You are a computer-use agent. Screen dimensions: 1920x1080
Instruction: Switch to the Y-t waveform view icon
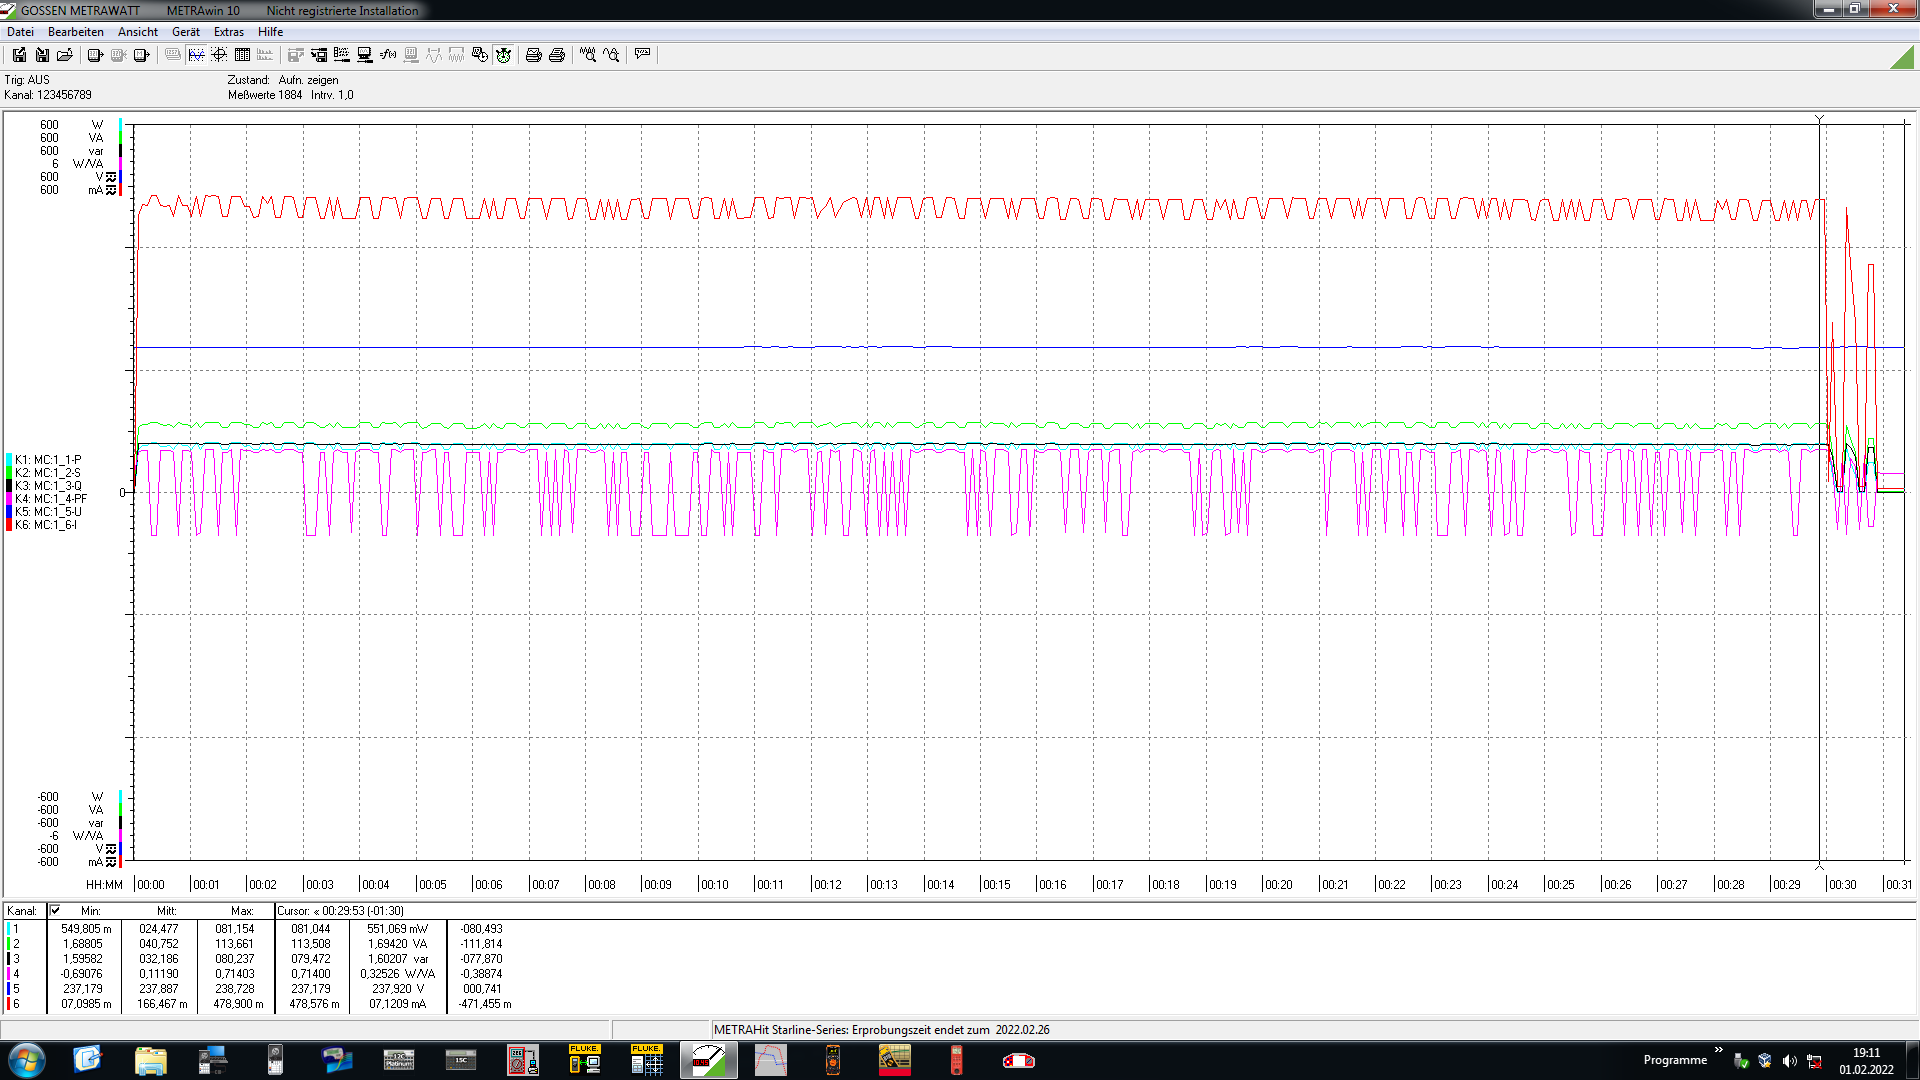(x=196, y=55)
